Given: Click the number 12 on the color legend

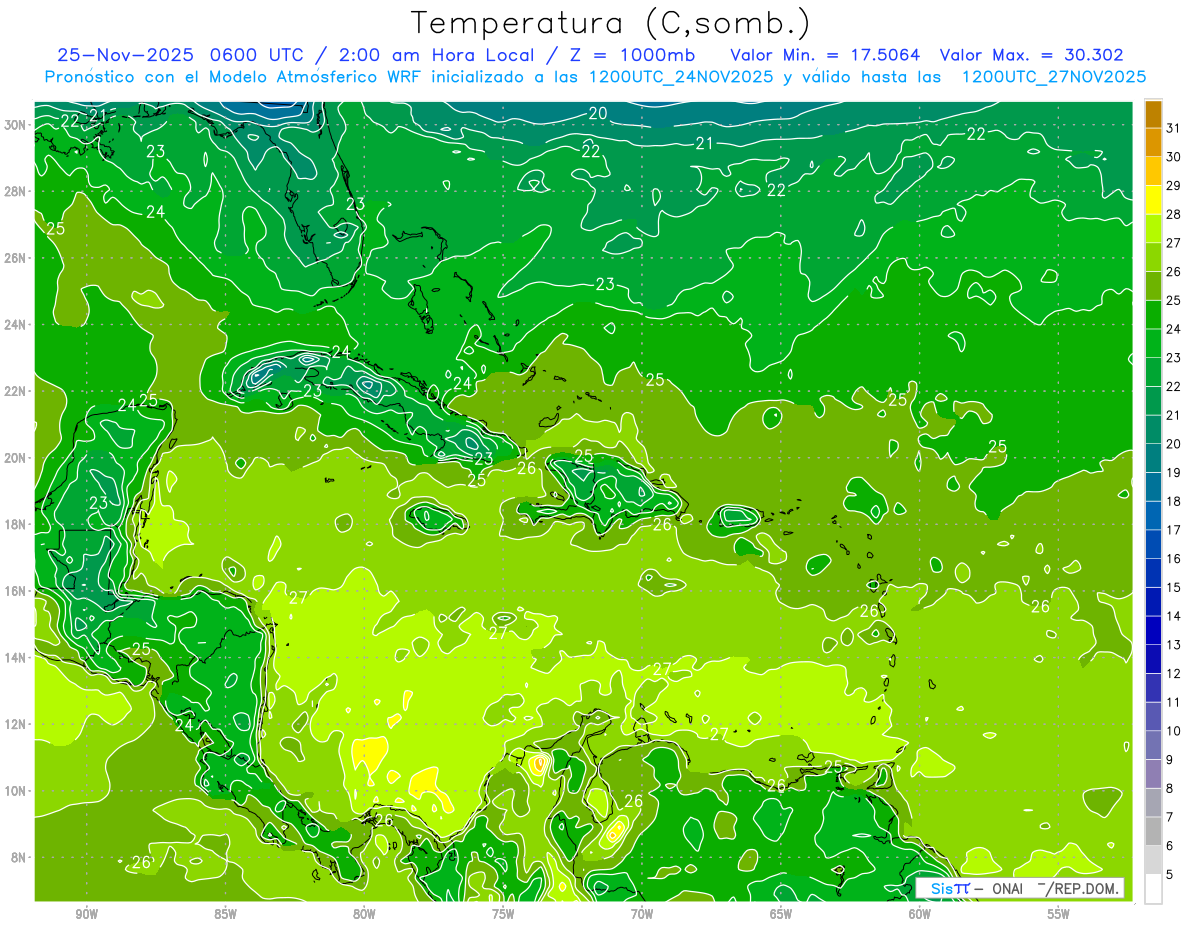Looking at the screenshot, I should [x=1174, y=674].
